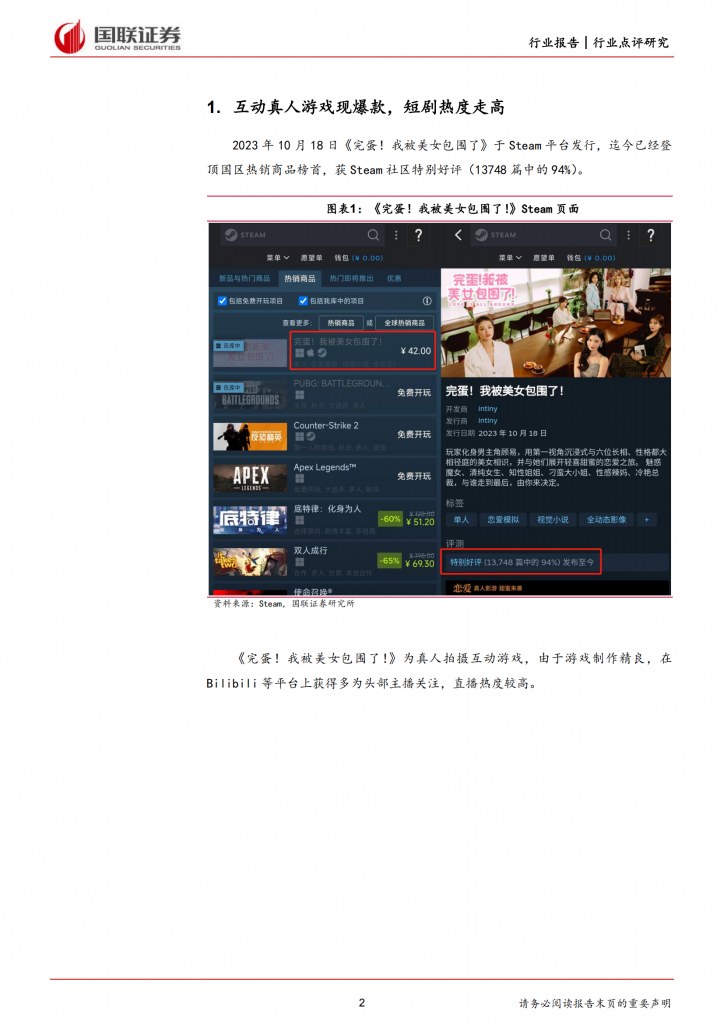The width and height of the screenshot is (724, 1024).
Task: Click 免费开玩 in PUBG: BATTLEGROUNDS row
Action: point(414,392)
